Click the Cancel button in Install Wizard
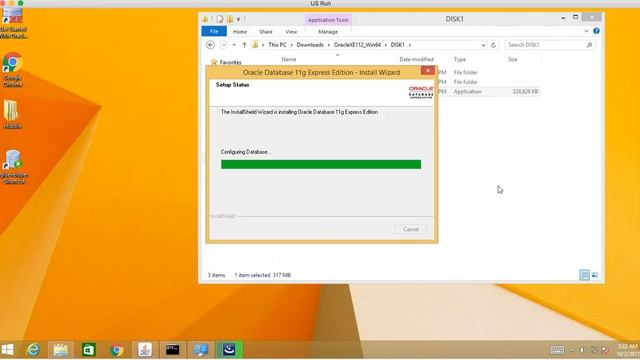Image resolution: width=640 pixels, height=360 pixels. 411,229
